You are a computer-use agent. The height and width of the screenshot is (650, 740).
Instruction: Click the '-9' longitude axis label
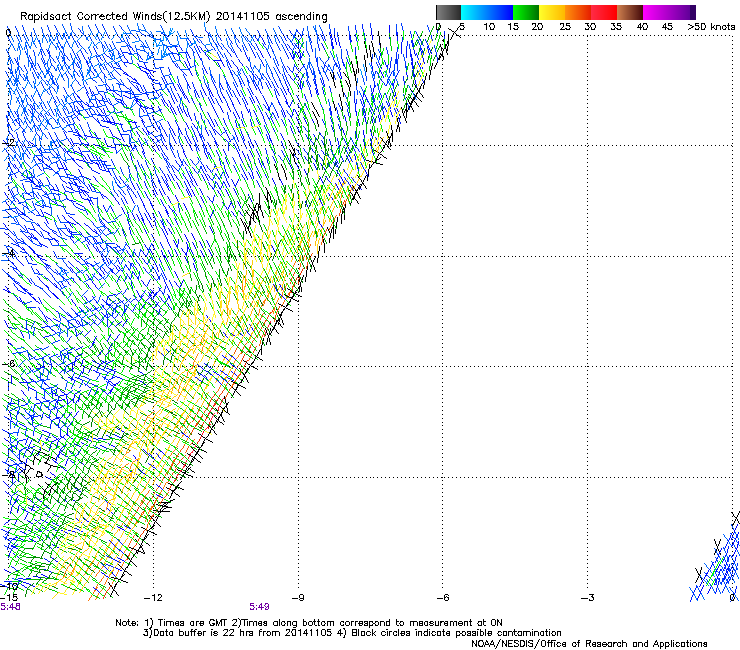298,598
